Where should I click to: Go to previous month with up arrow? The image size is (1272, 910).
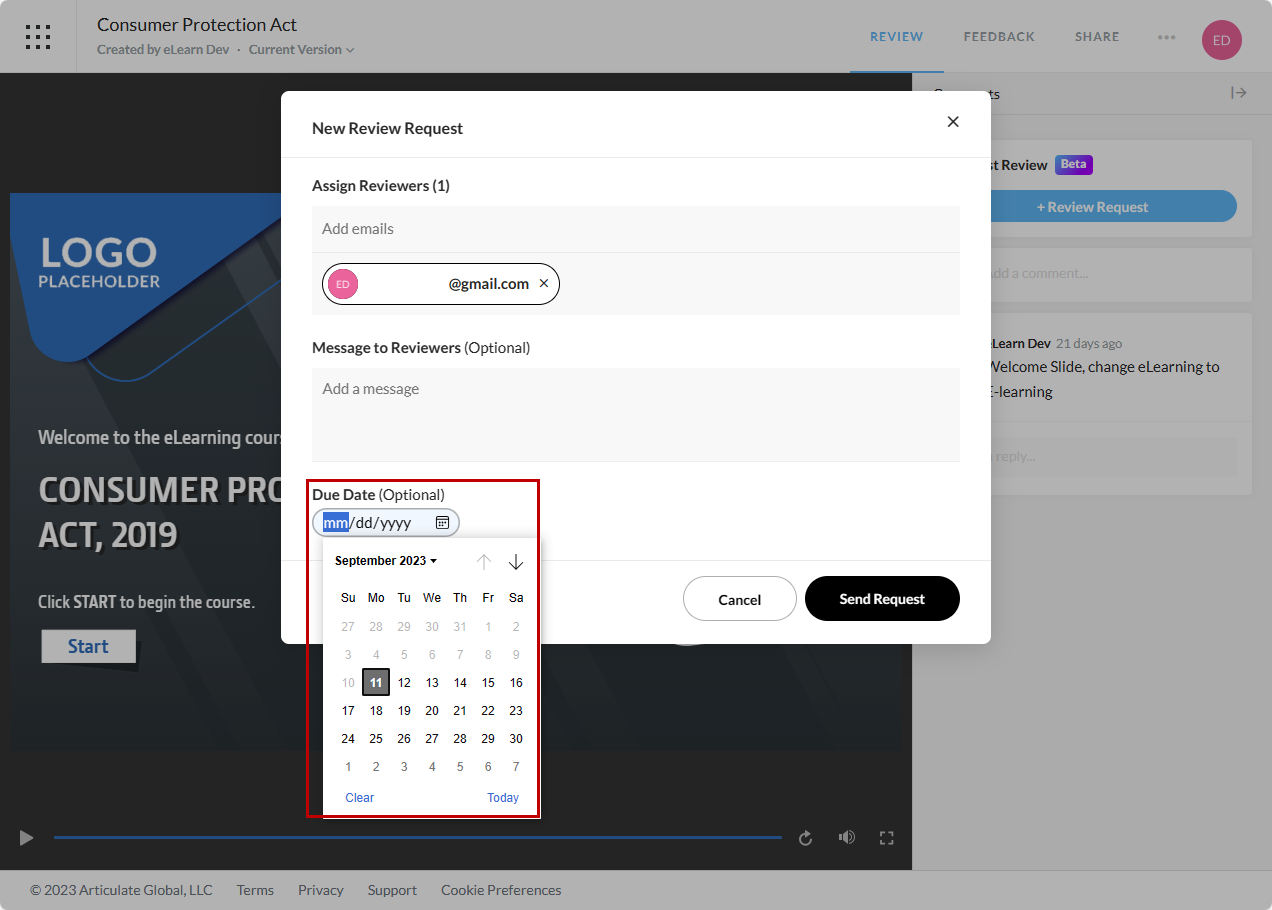484,562
